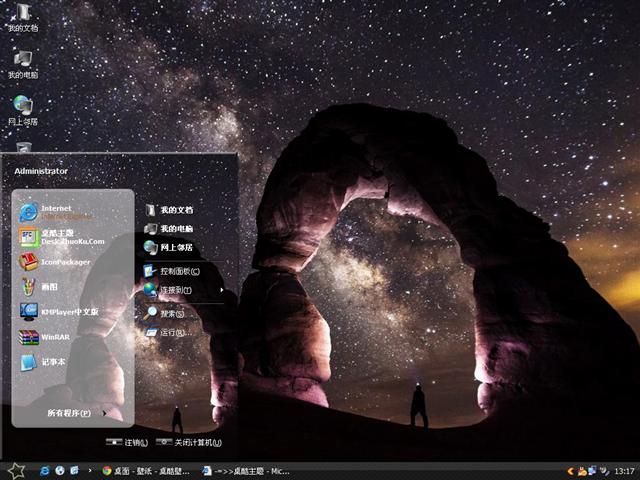This screenshot has width=640, height=480.
Task: Open 桌酷主题 DeskZhuoKu.Com entry
Action: pyautogui.click(x=61, y=237)
